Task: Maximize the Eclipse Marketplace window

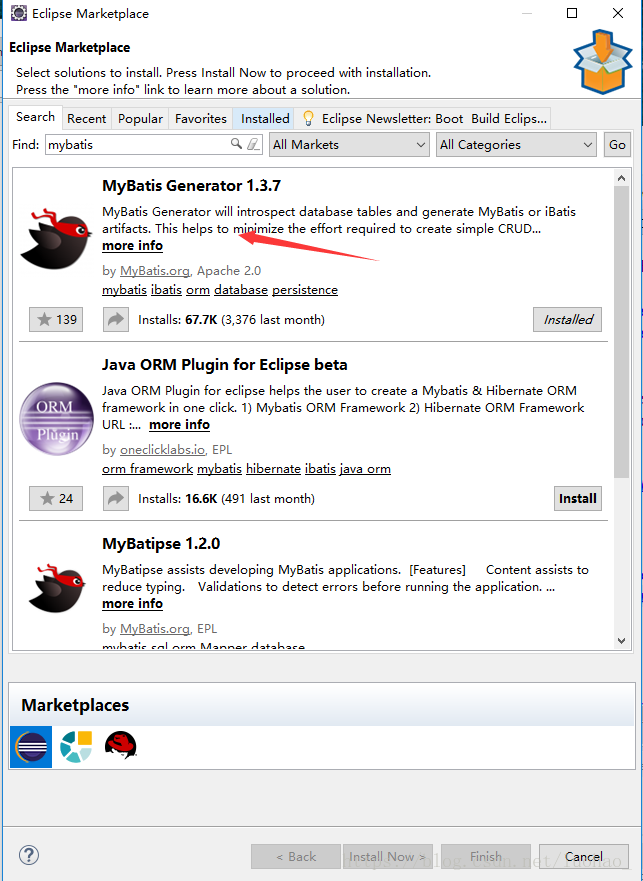Action: 572,13
